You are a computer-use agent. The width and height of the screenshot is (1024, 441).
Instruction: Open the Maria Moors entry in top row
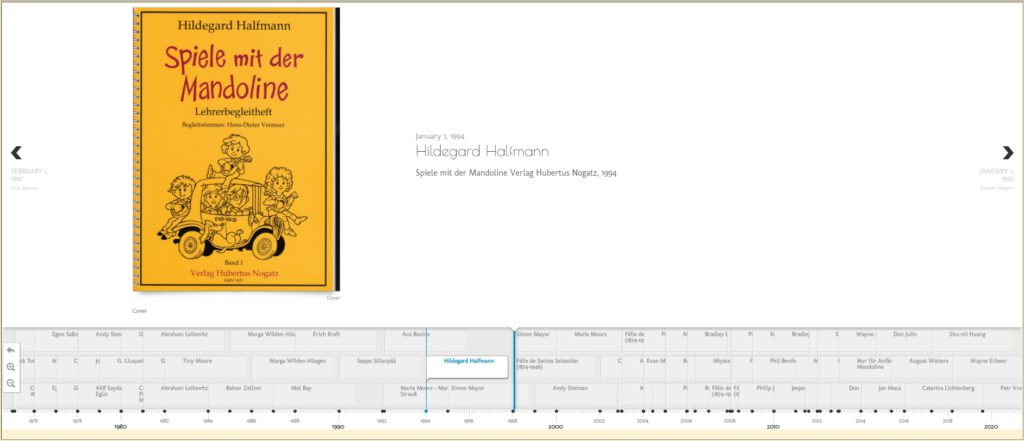[590, 334]
